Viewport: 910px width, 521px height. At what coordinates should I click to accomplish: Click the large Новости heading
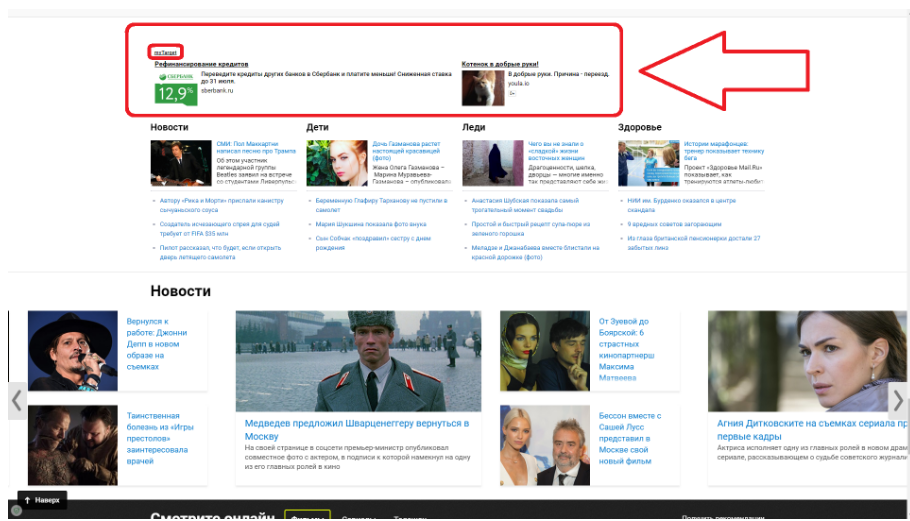pos(180,291)
